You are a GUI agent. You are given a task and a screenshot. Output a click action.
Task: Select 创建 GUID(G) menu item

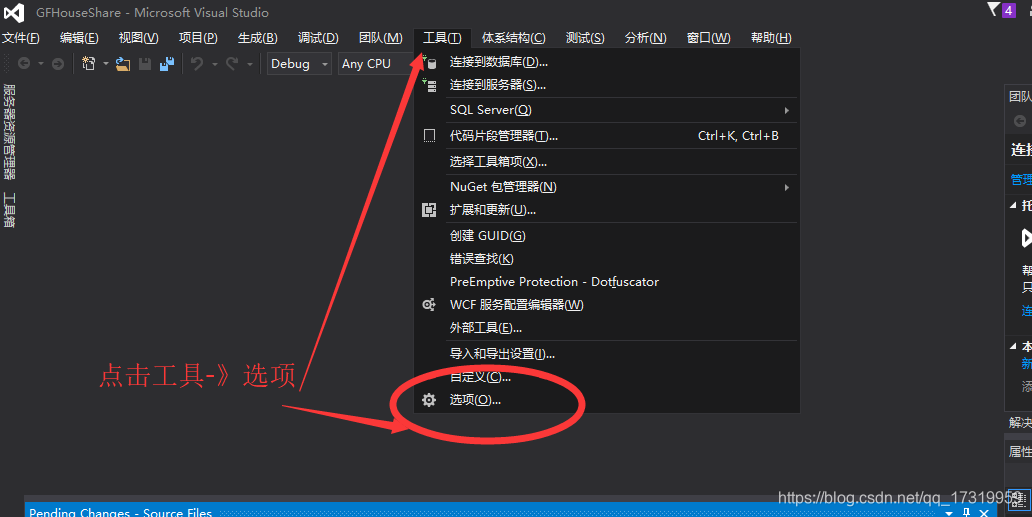pyautogui.click(x=607, y=235)
